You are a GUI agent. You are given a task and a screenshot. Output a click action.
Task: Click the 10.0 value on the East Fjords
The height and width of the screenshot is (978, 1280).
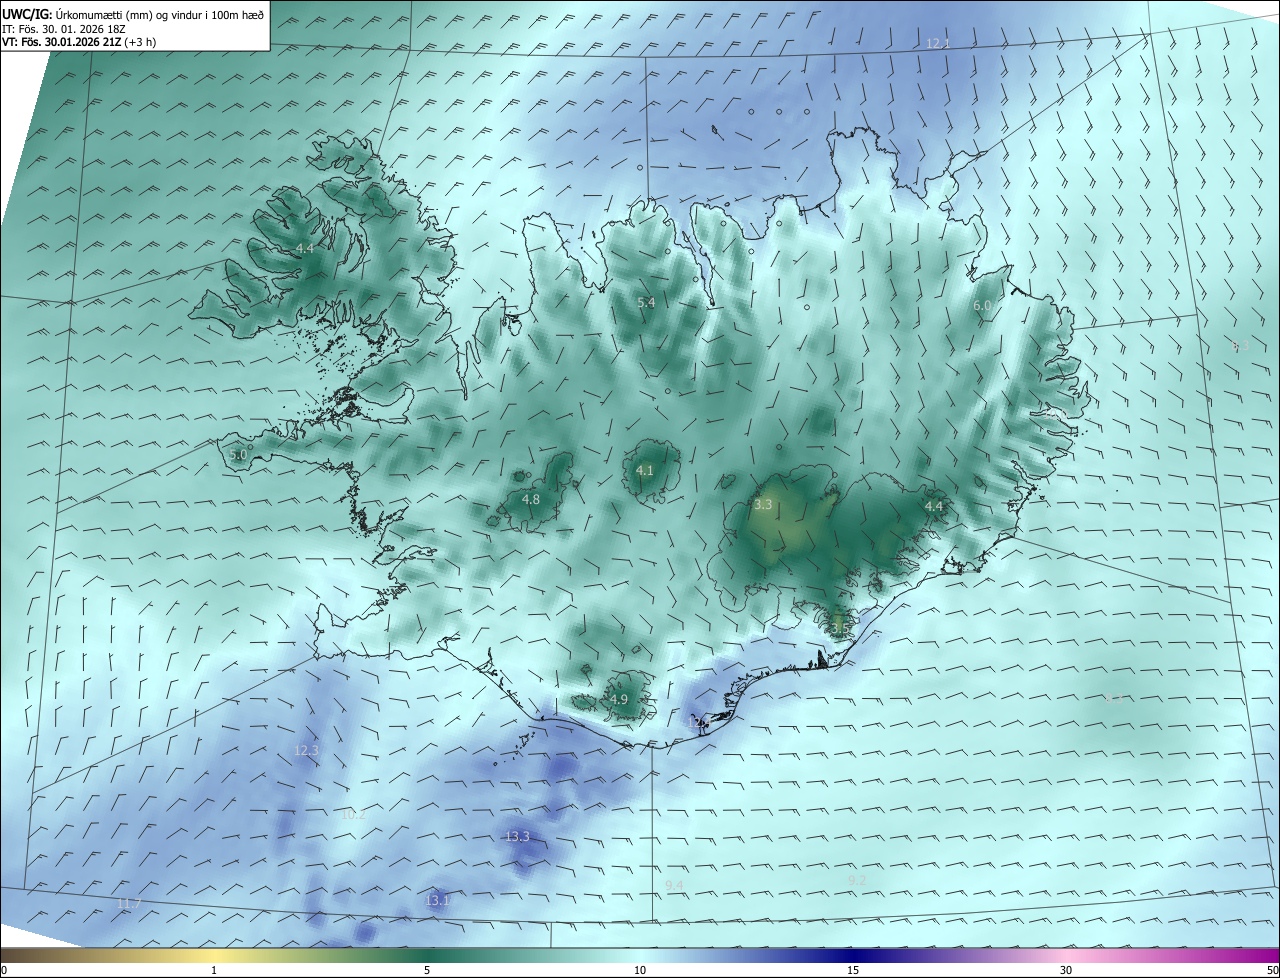pyautogui.click(x=1057, y=414)
